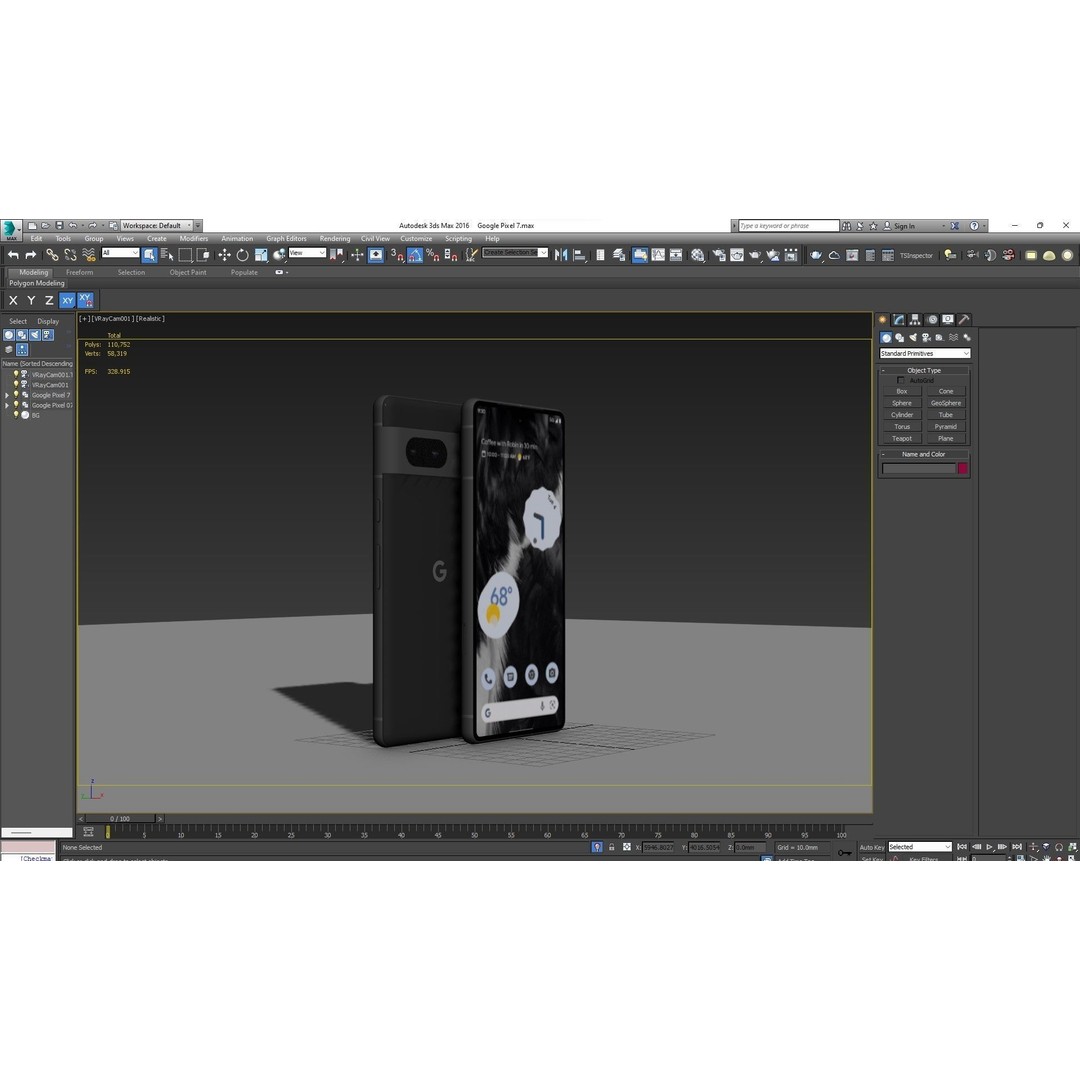Open the Utilities hammer panel icon
Viewport: 1080px width, 1080px height.
pyautogui.click(x=964, y=320)
